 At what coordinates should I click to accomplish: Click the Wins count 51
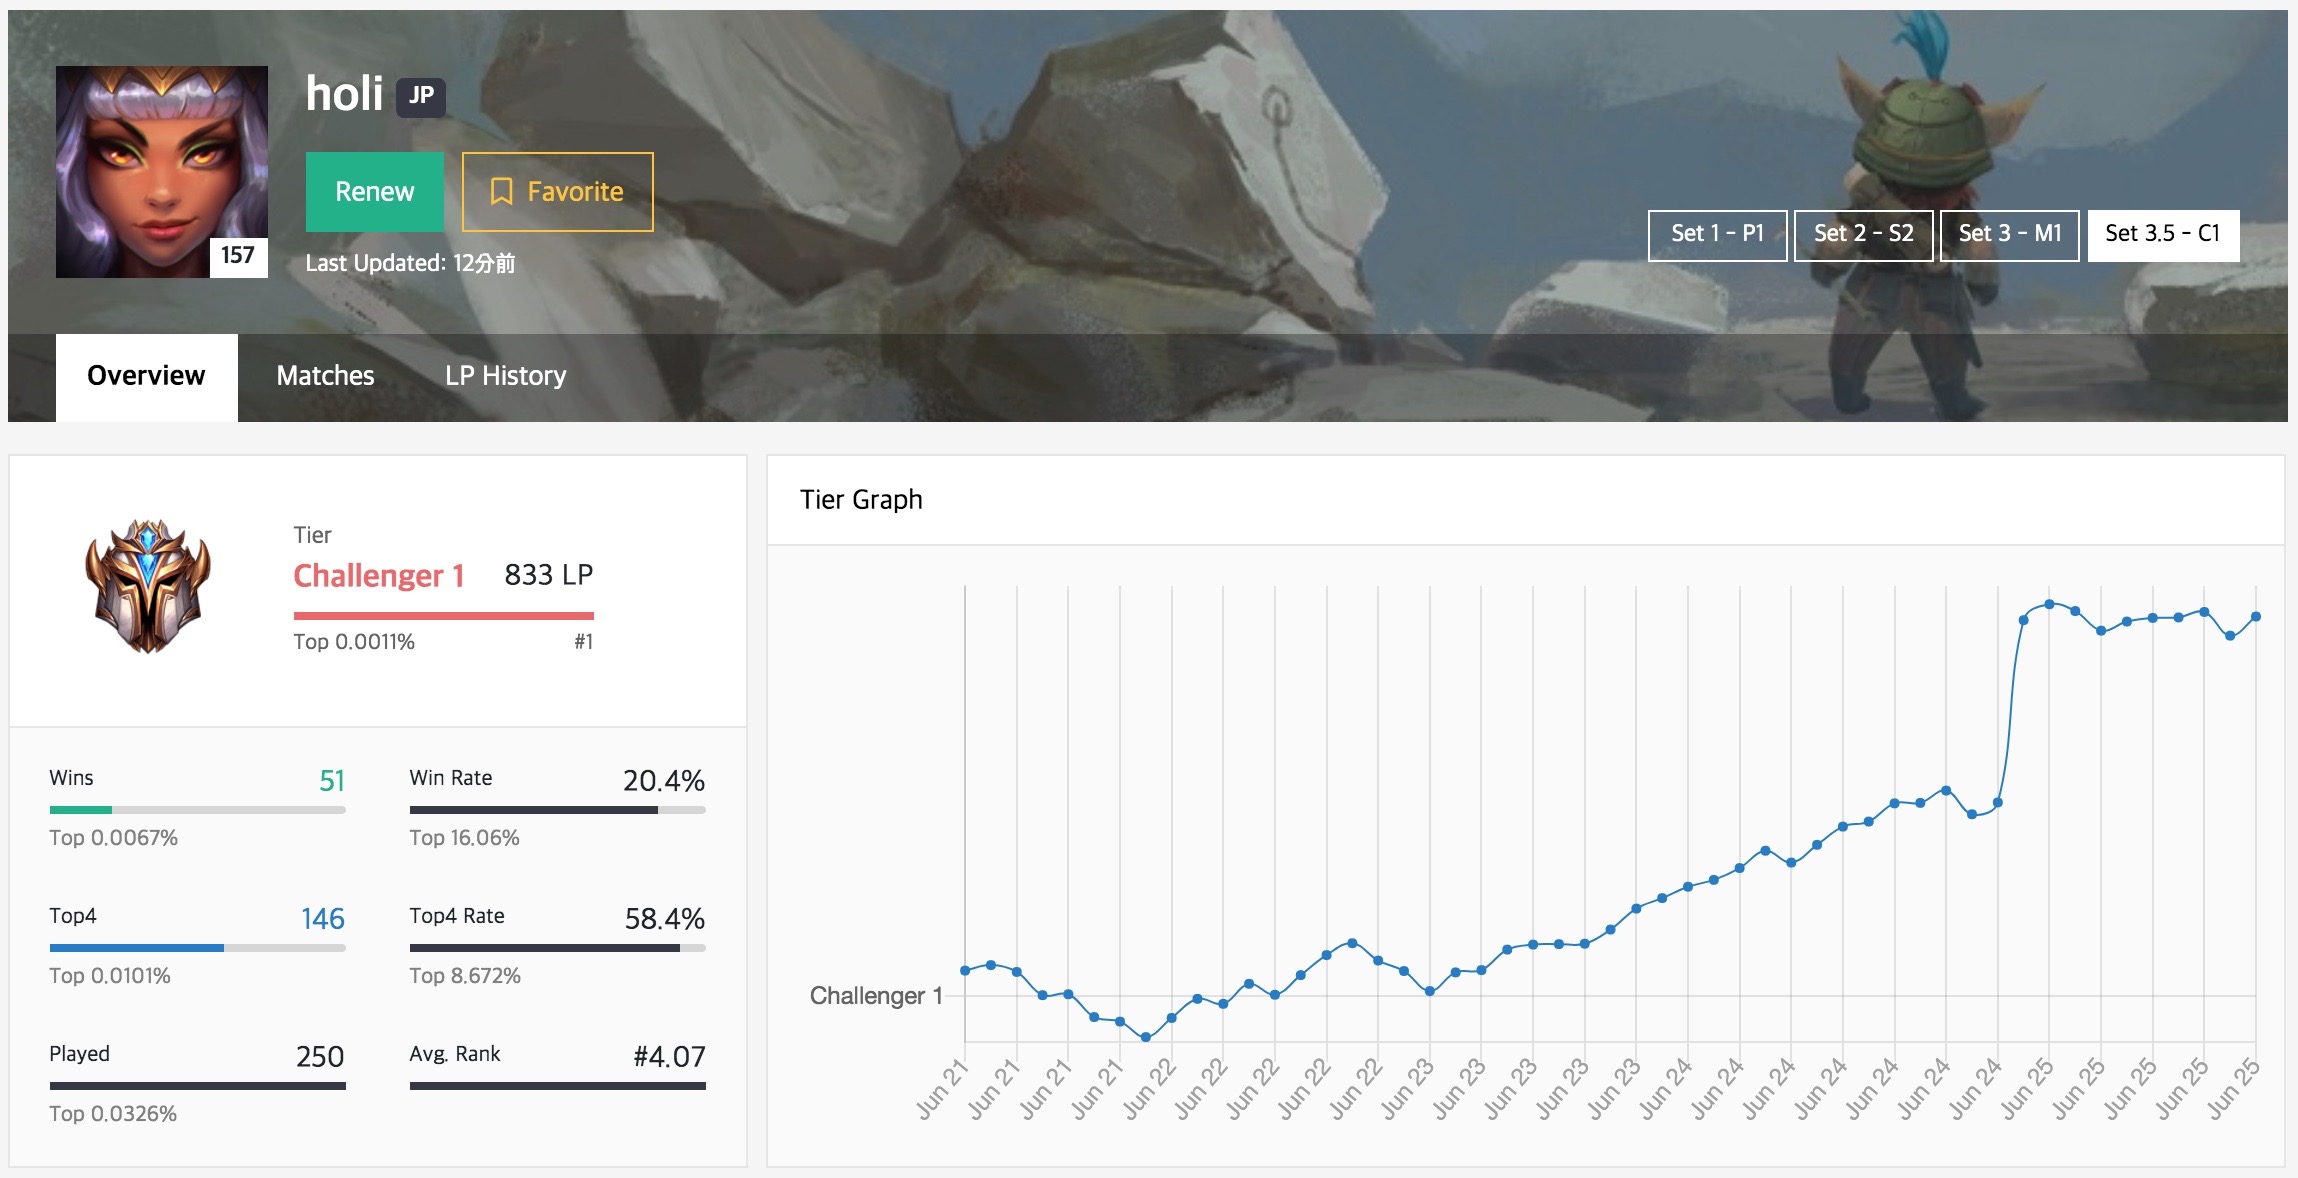click(332, 781)
